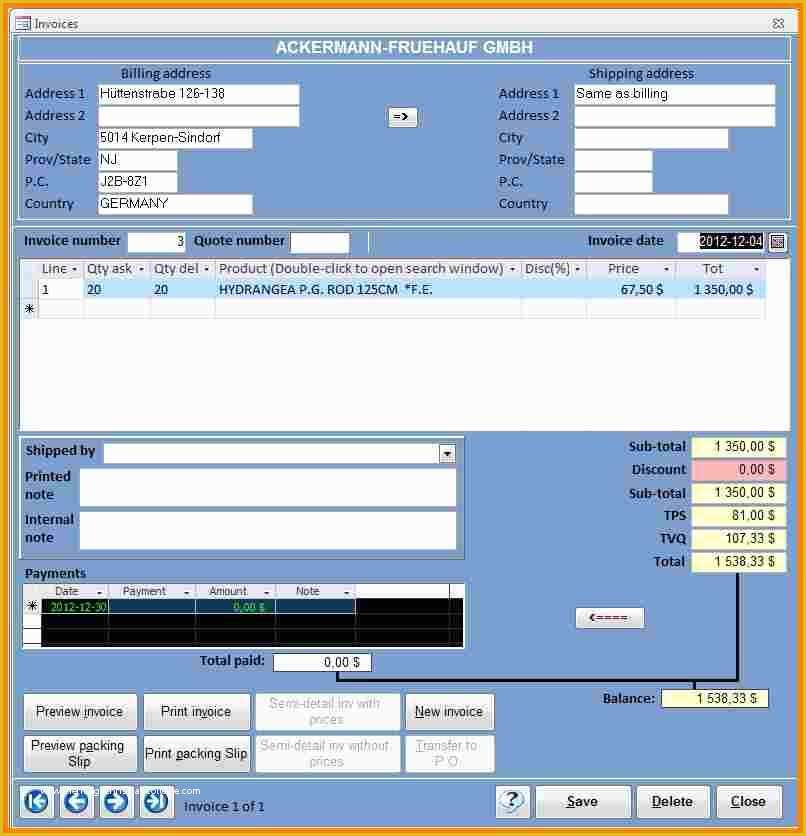Click Print packing Slip button
The image size is (806, 836).
click(196, 753)
